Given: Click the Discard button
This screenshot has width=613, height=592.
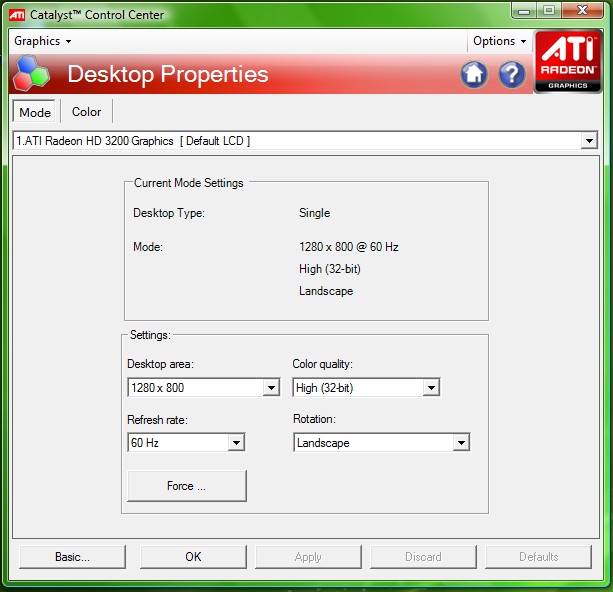Looking at the screenshot, I should (423, 557).
